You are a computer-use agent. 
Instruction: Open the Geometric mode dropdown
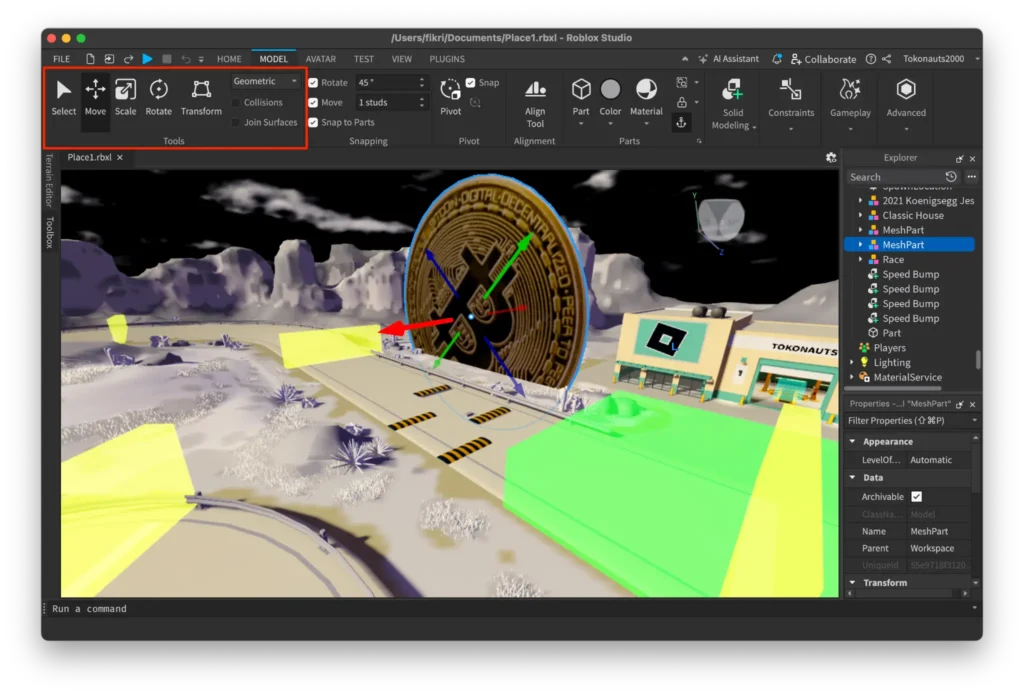pos(265,81)
